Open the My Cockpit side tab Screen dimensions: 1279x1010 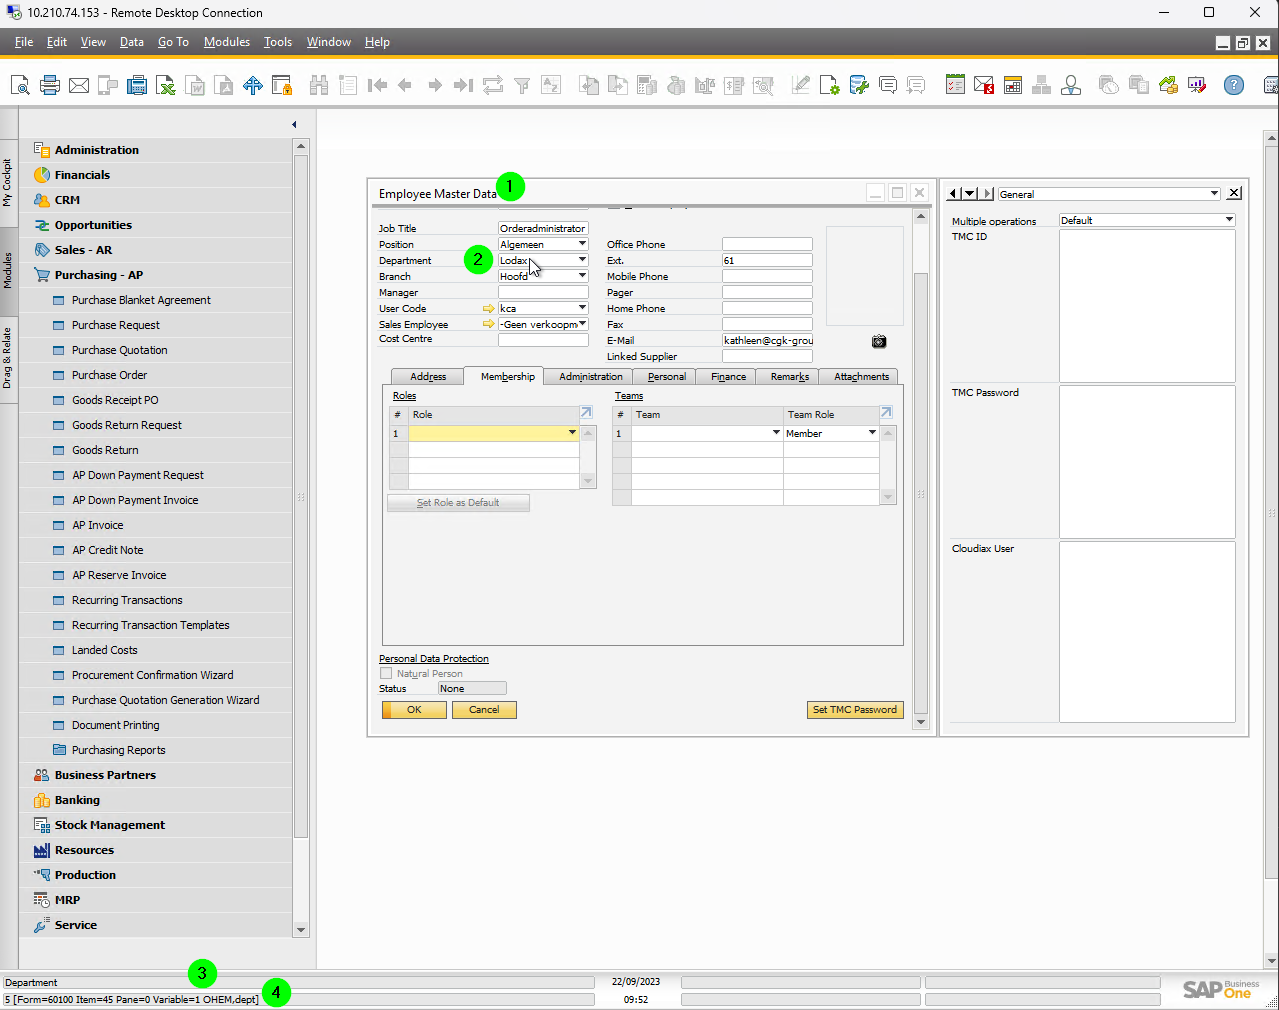8,182
